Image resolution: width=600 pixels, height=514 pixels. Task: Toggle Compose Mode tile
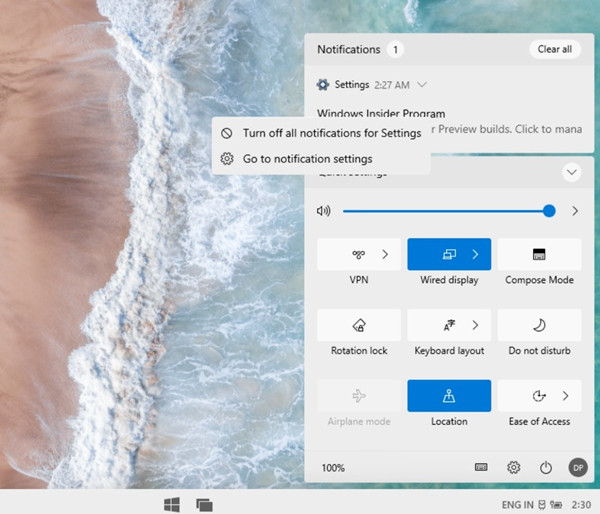(539, 254)
